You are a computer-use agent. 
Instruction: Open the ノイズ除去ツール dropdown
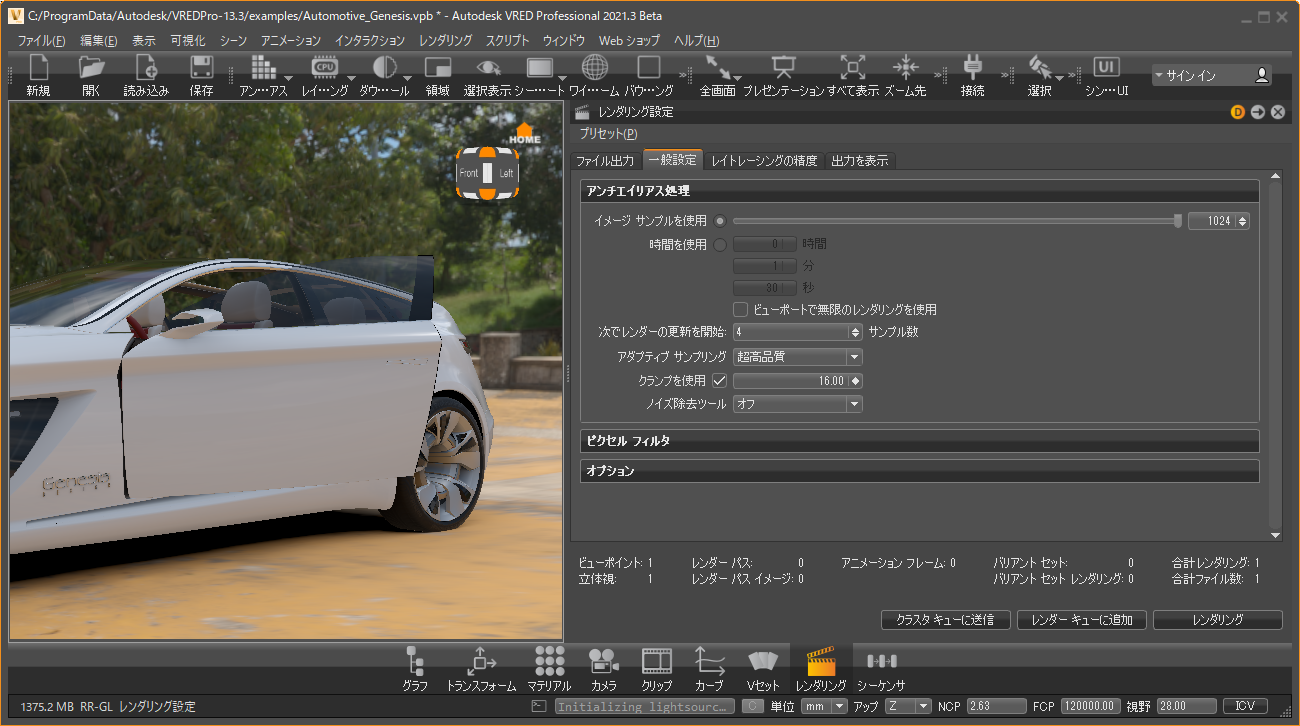797,405
